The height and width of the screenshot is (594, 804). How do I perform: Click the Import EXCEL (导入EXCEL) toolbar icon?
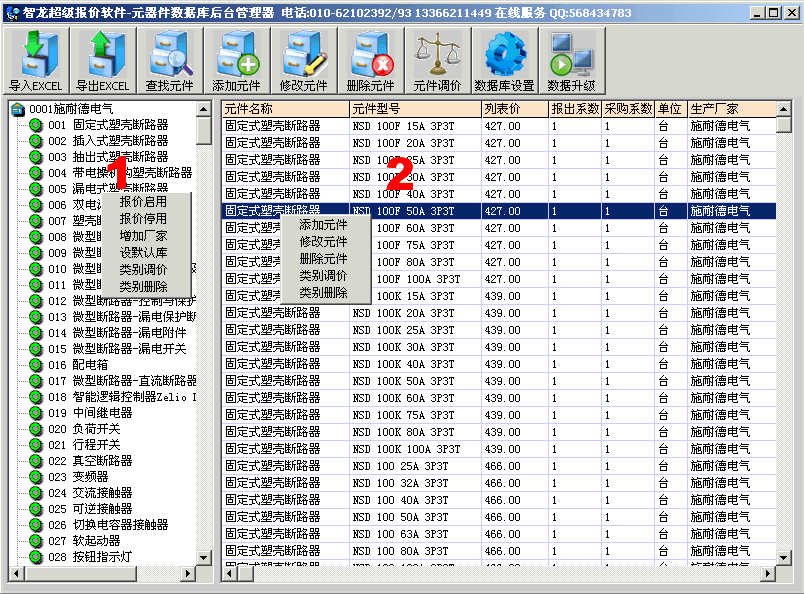[x=35, y=60]
